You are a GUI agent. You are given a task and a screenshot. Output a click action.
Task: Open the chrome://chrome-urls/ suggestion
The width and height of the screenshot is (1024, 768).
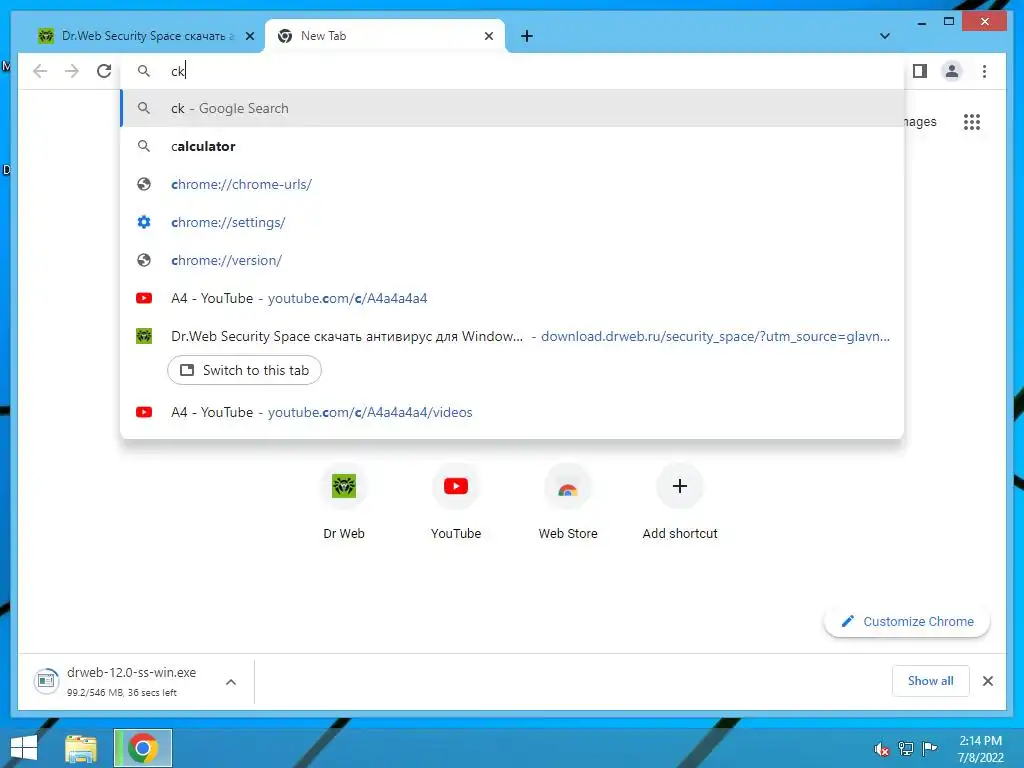(512, 184)
